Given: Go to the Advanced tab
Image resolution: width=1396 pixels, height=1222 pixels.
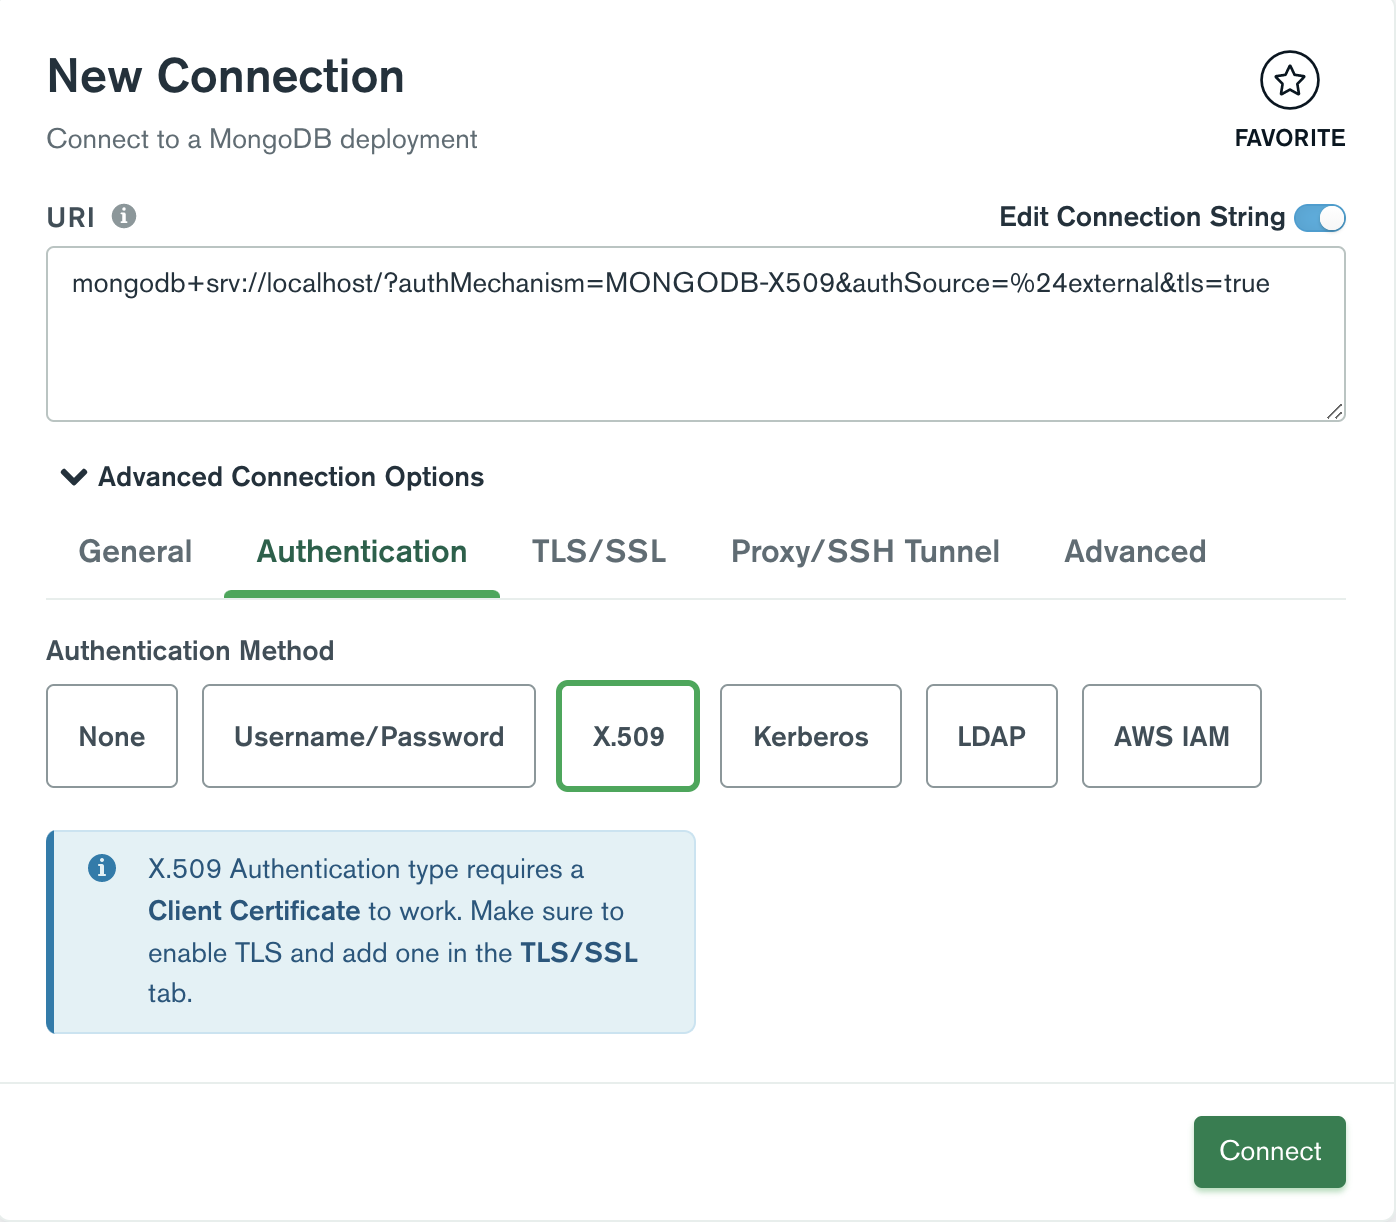Looking at the screenshot, I should [1135, 552].
